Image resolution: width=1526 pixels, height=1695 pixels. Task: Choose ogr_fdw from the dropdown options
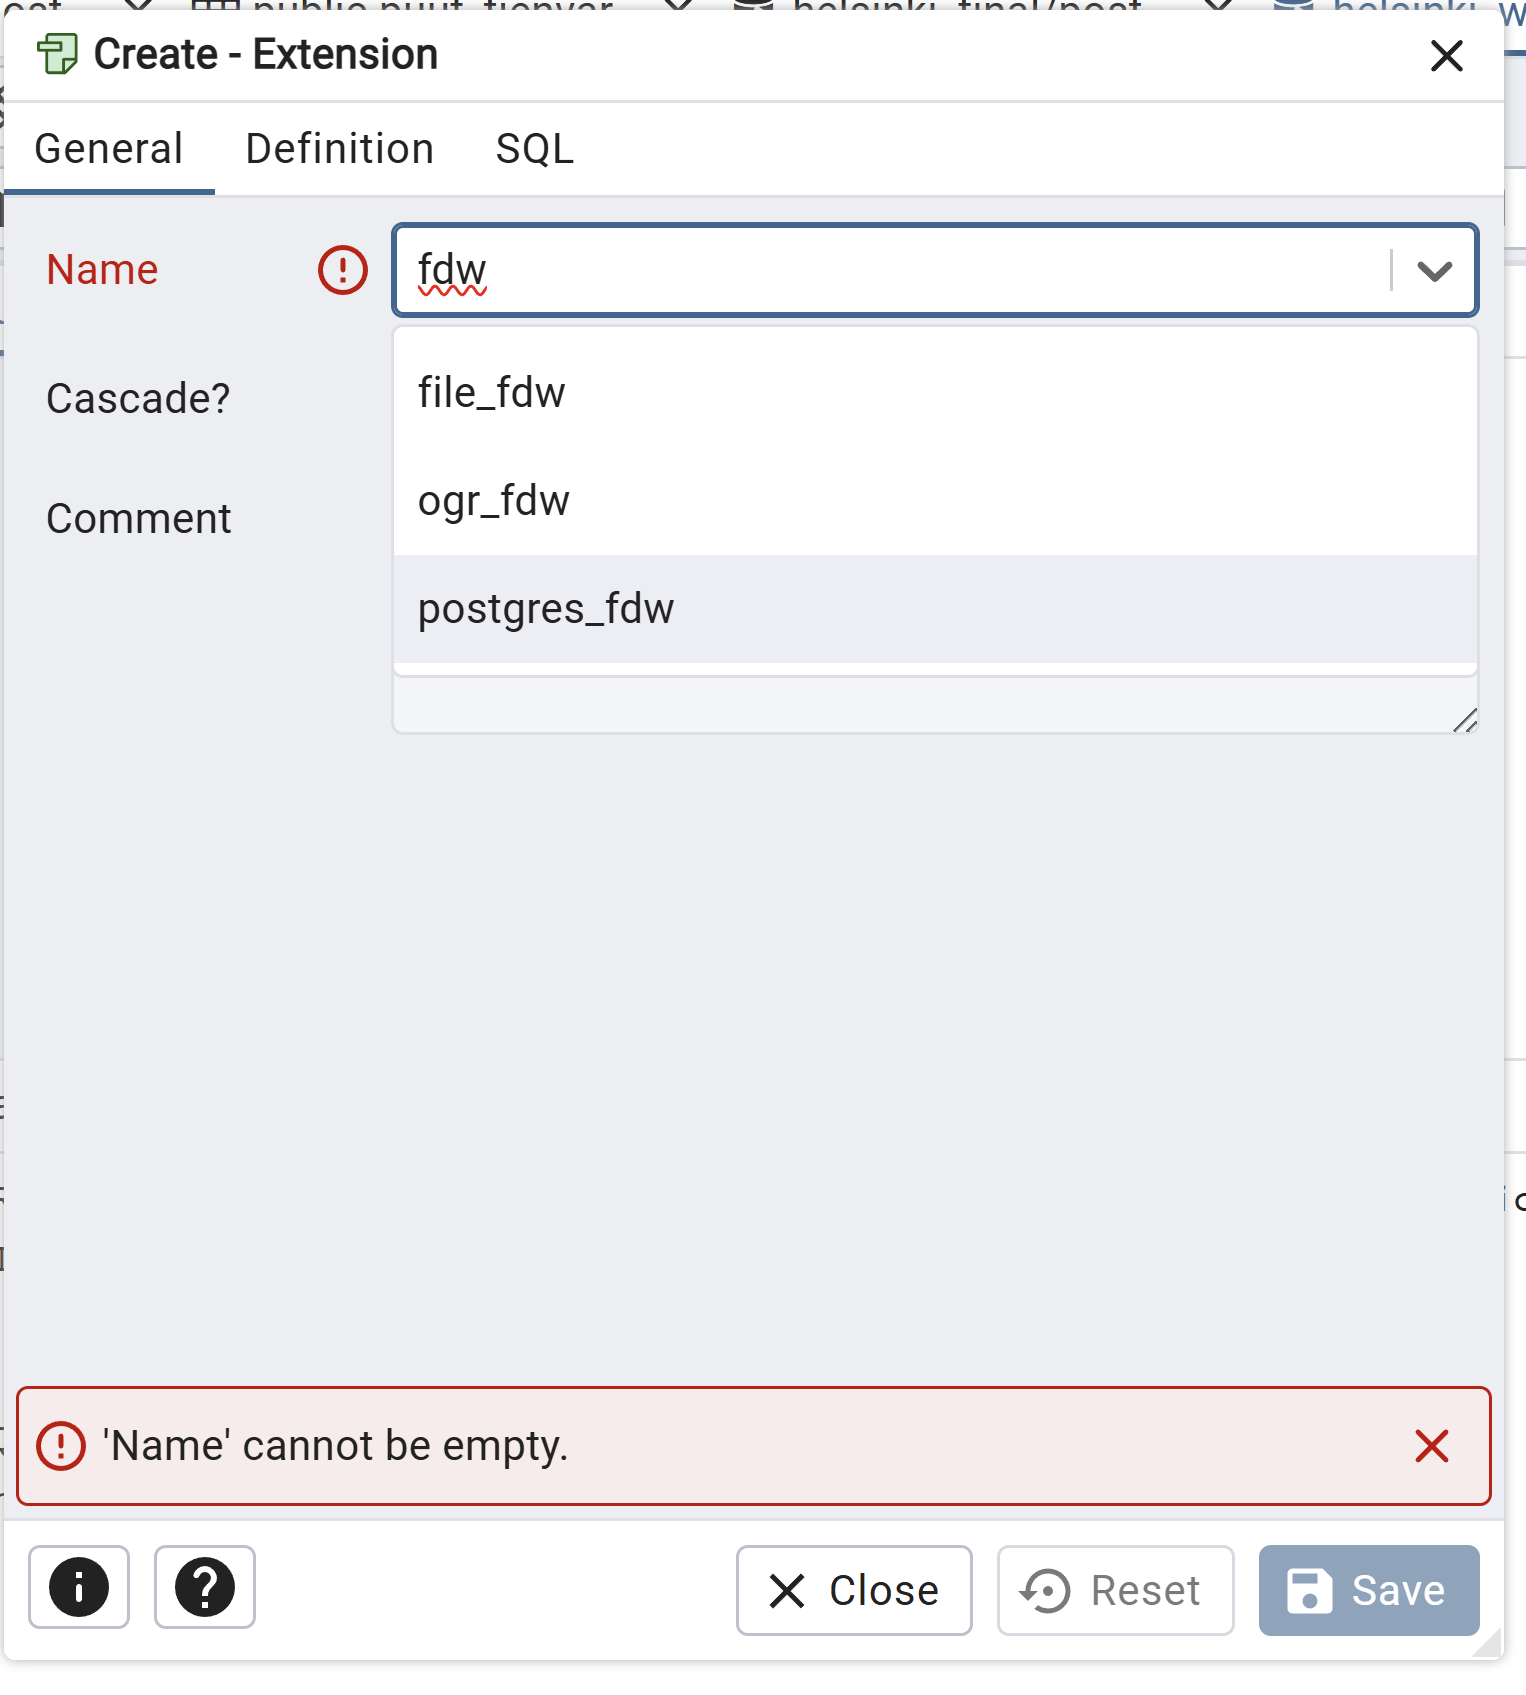pyautogui.click(x=493, y=501)
